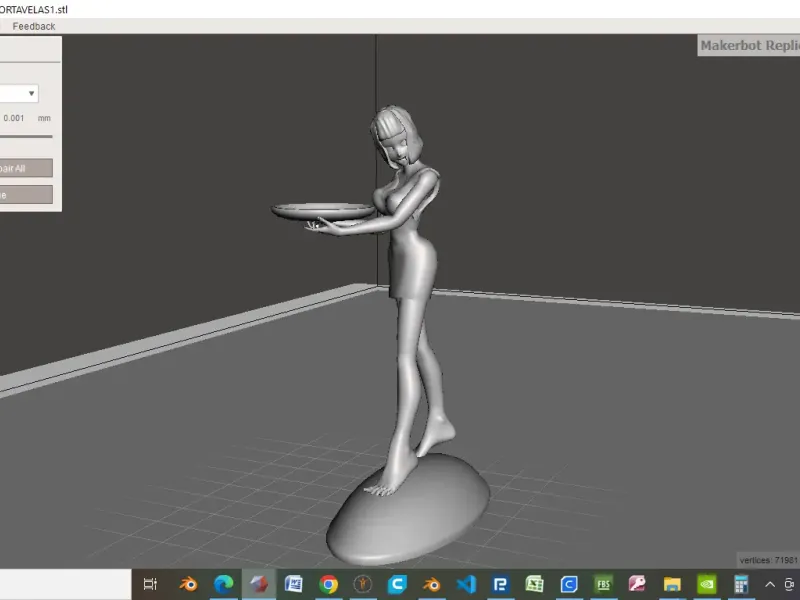
Task: Click the camera tray icon at taskbar edge
Action: point(790,584)
